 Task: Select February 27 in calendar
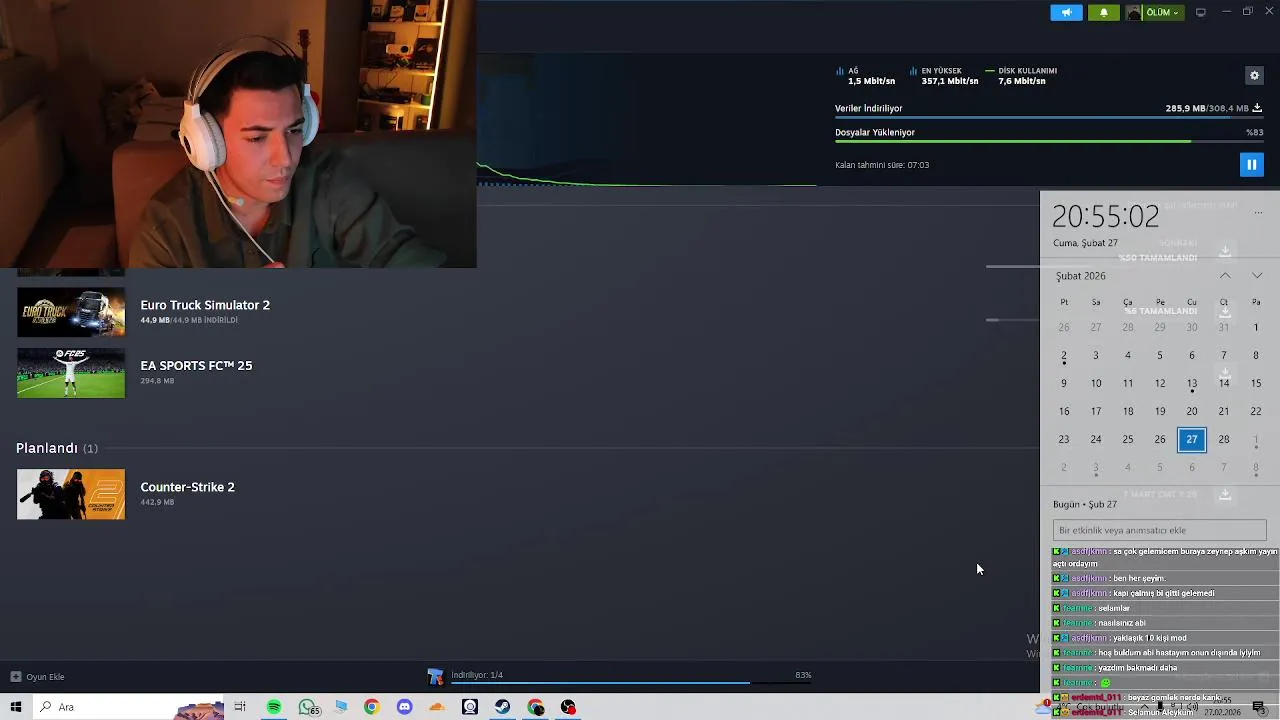click(x=1192, y=439)
